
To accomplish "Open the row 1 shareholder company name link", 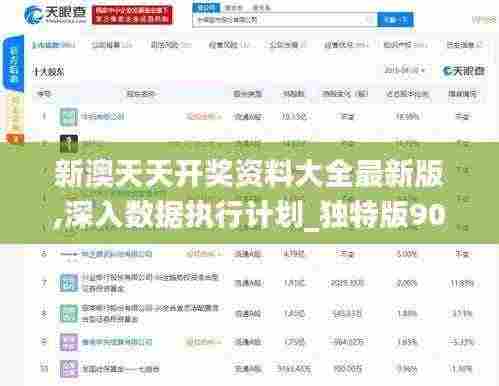I will pos(103,116).
